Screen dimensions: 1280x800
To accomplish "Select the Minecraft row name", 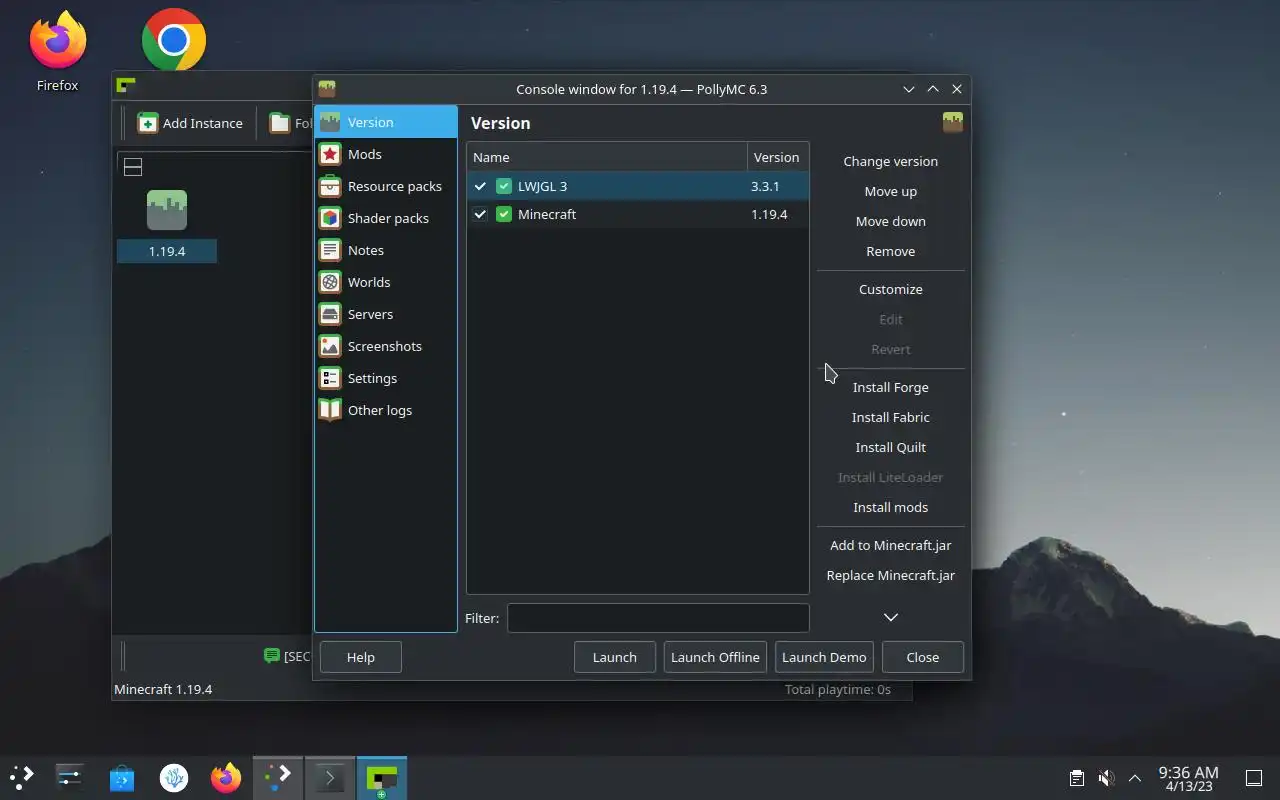I will pos(547,214).
